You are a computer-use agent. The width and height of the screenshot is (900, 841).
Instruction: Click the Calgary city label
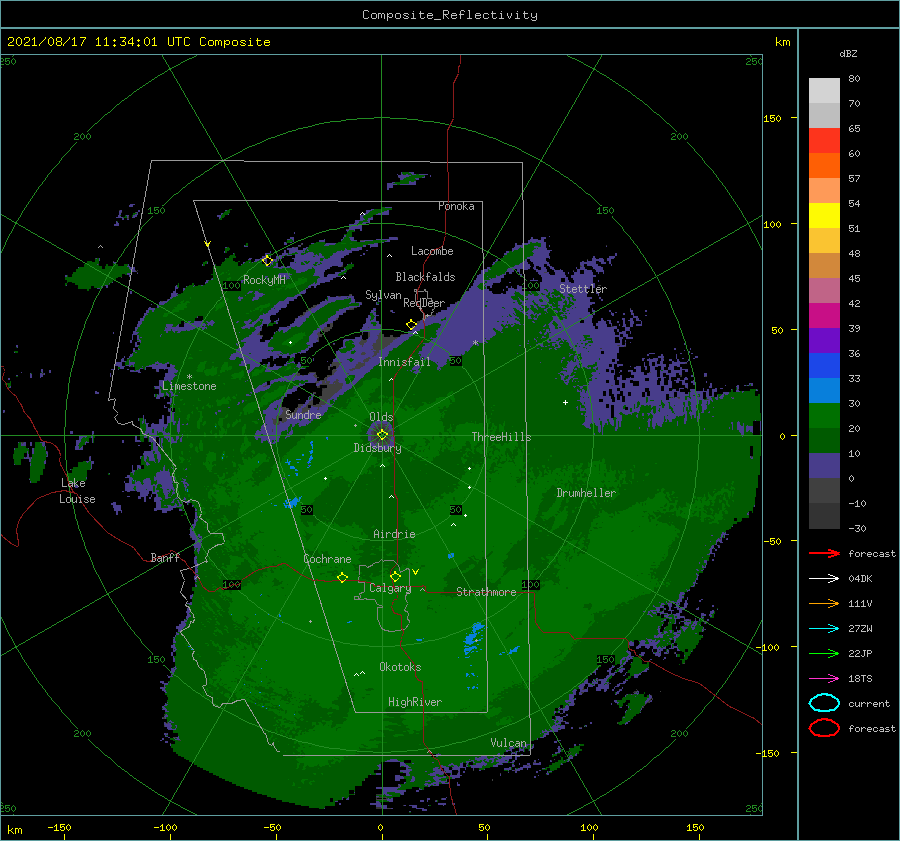pos(390,588)
